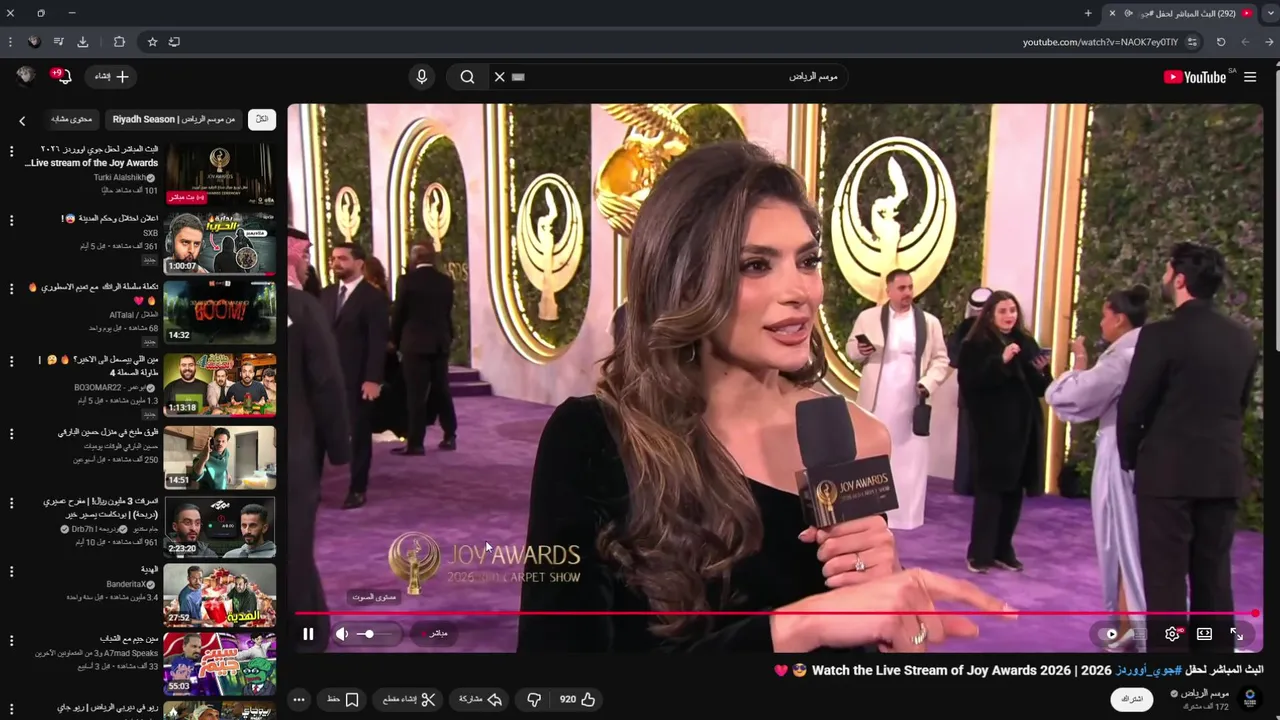Open the 27:52 Banderitax video thumbnail
The image size is (1280, 720).
point(219,594)
